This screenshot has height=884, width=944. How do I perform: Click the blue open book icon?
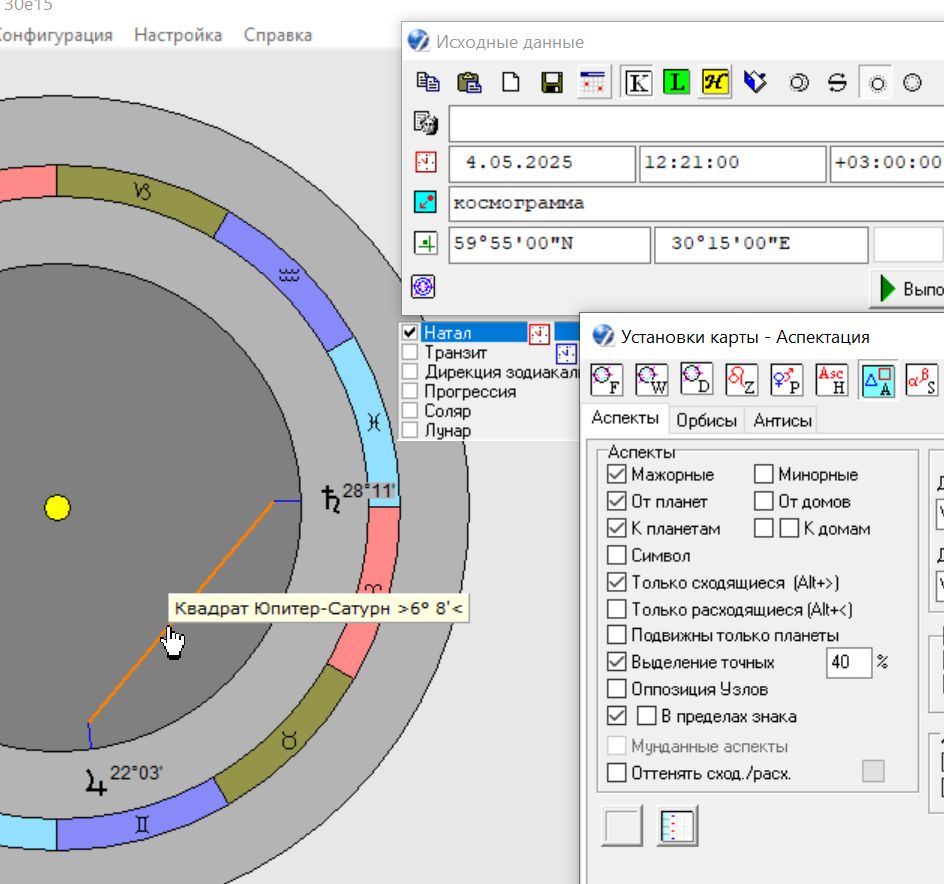click(x=755, y=82)
